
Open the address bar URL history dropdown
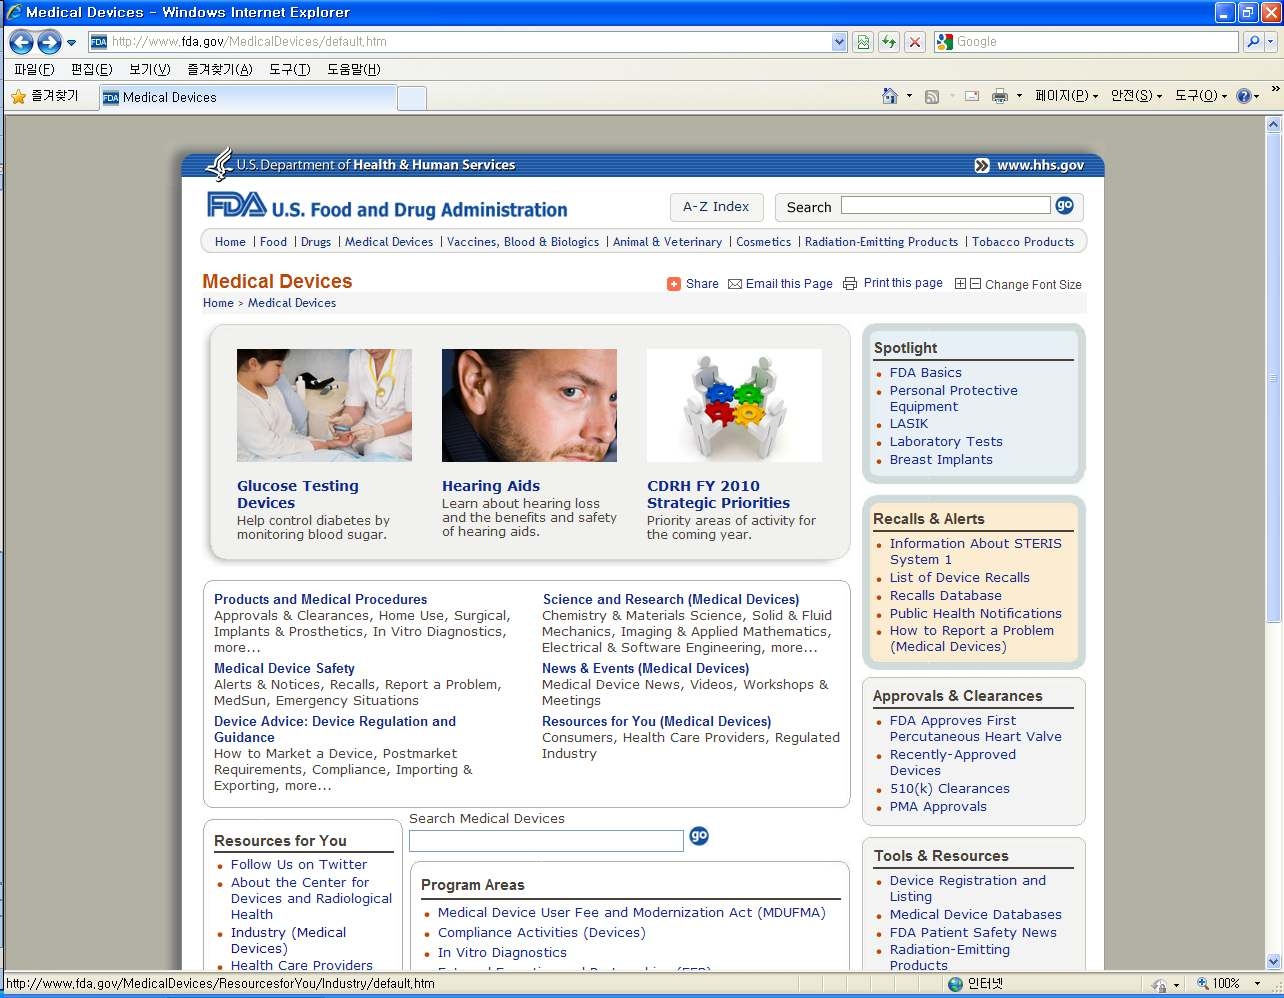tap(839, 42)
